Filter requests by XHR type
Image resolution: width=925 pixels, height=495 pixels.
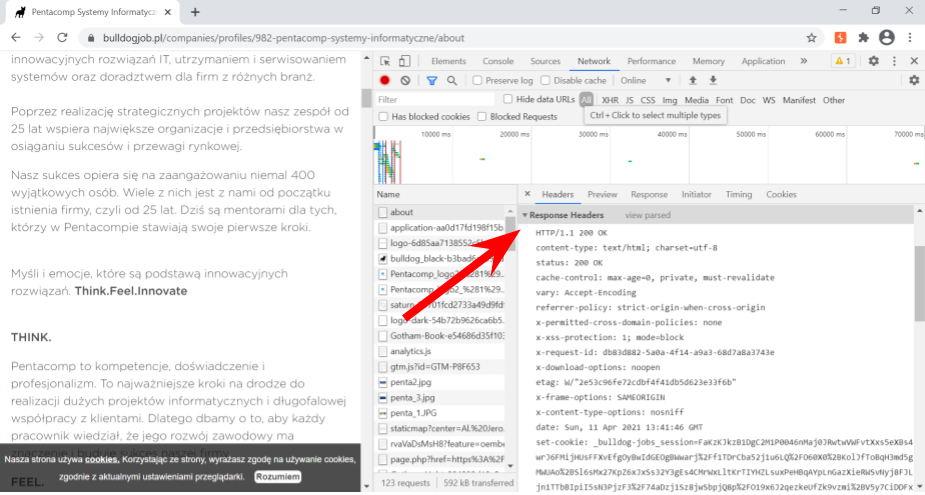point(610,100)
